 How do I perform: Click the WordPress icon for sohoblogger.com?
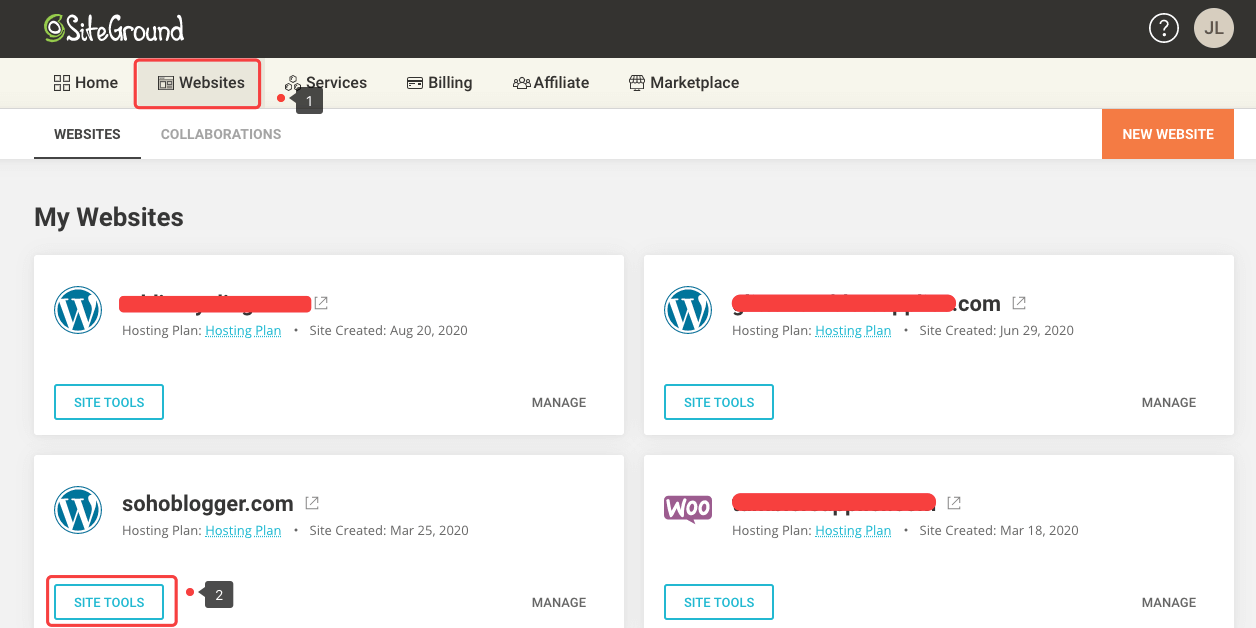[78, 510]
